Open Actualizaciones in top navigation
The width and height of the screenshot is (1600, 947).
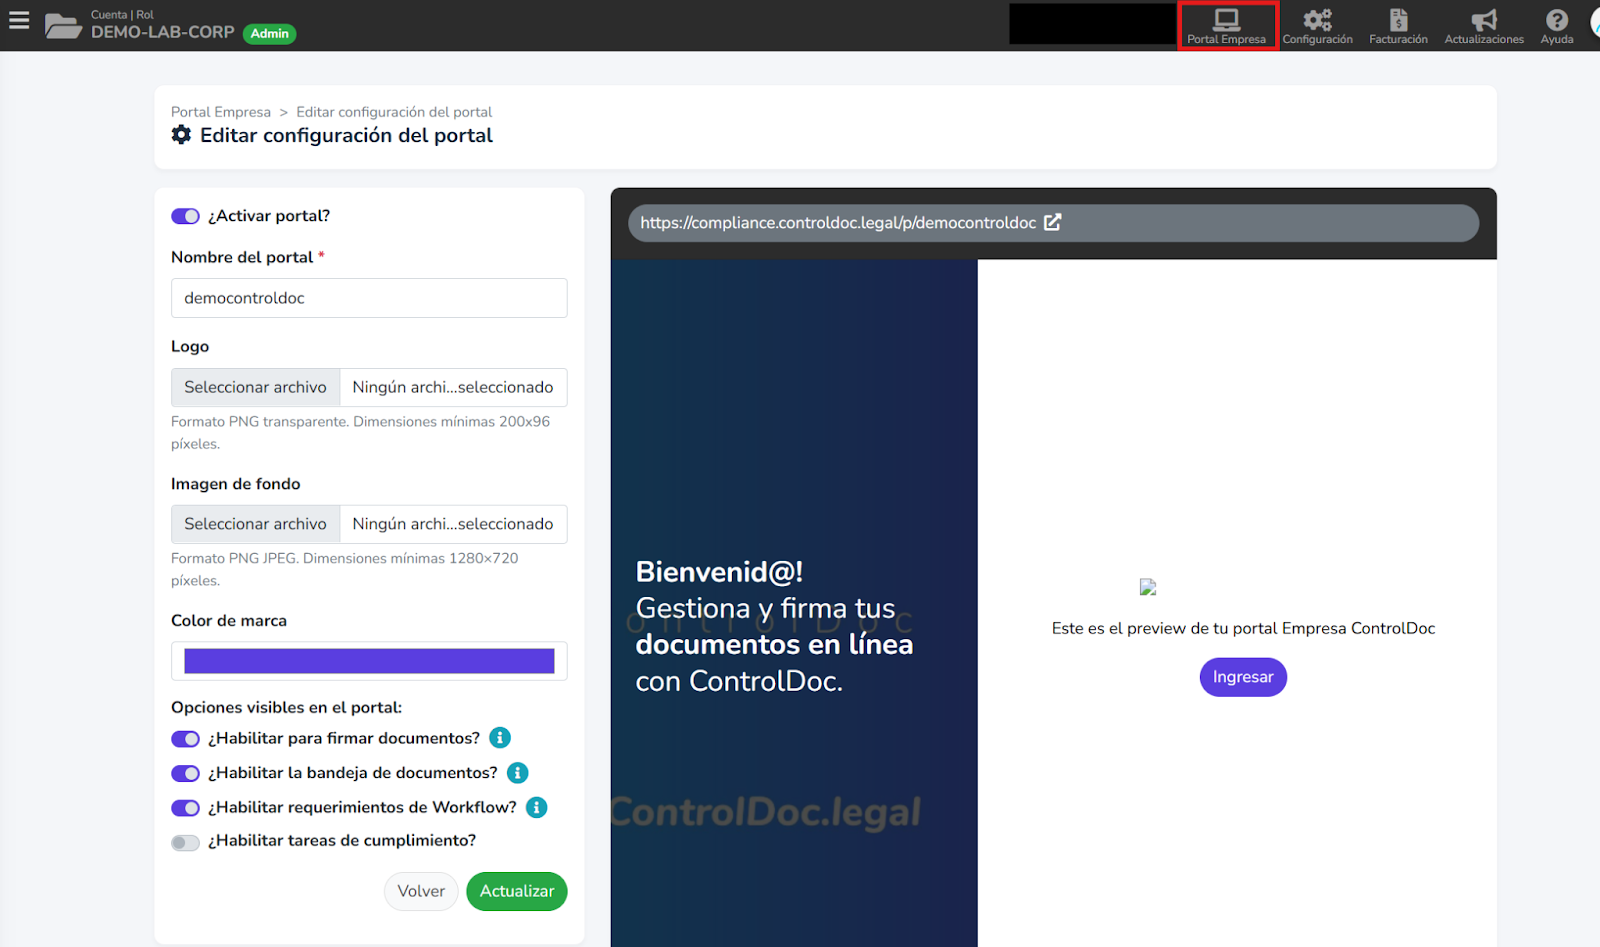point(1484,26)
